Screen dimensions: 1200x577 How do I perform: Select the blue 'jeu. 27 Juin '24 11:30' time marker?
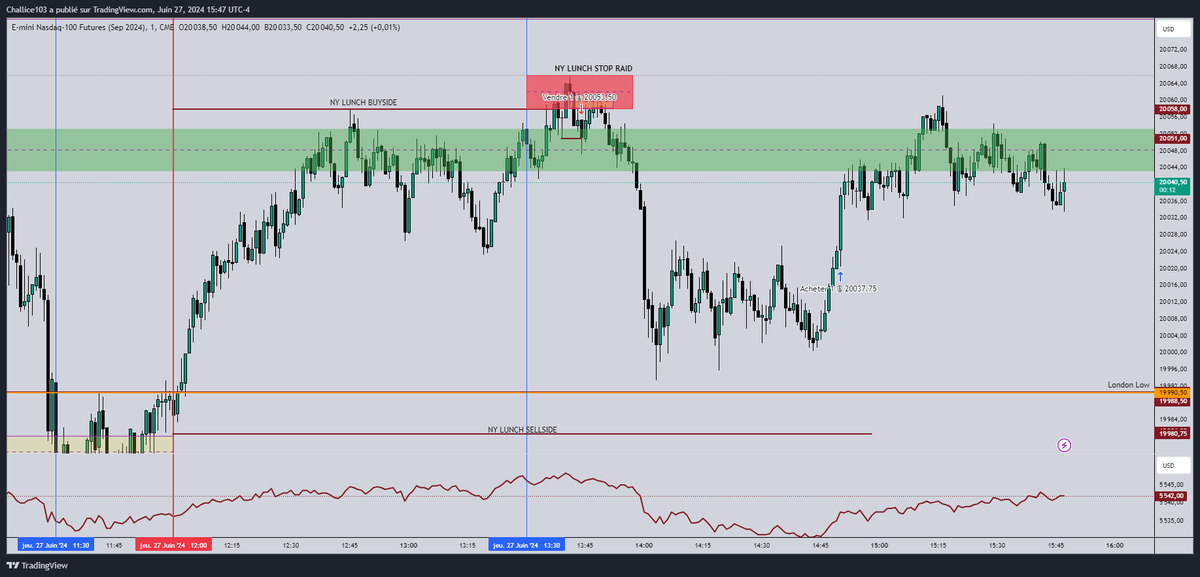tap(56, 545)
